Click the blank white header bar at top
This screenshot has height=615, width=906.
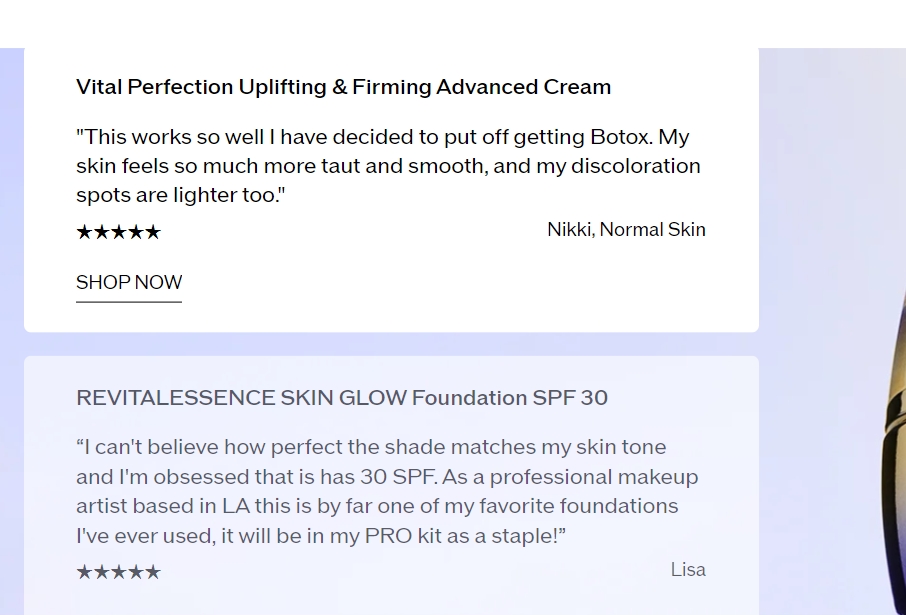coord(453,24)
